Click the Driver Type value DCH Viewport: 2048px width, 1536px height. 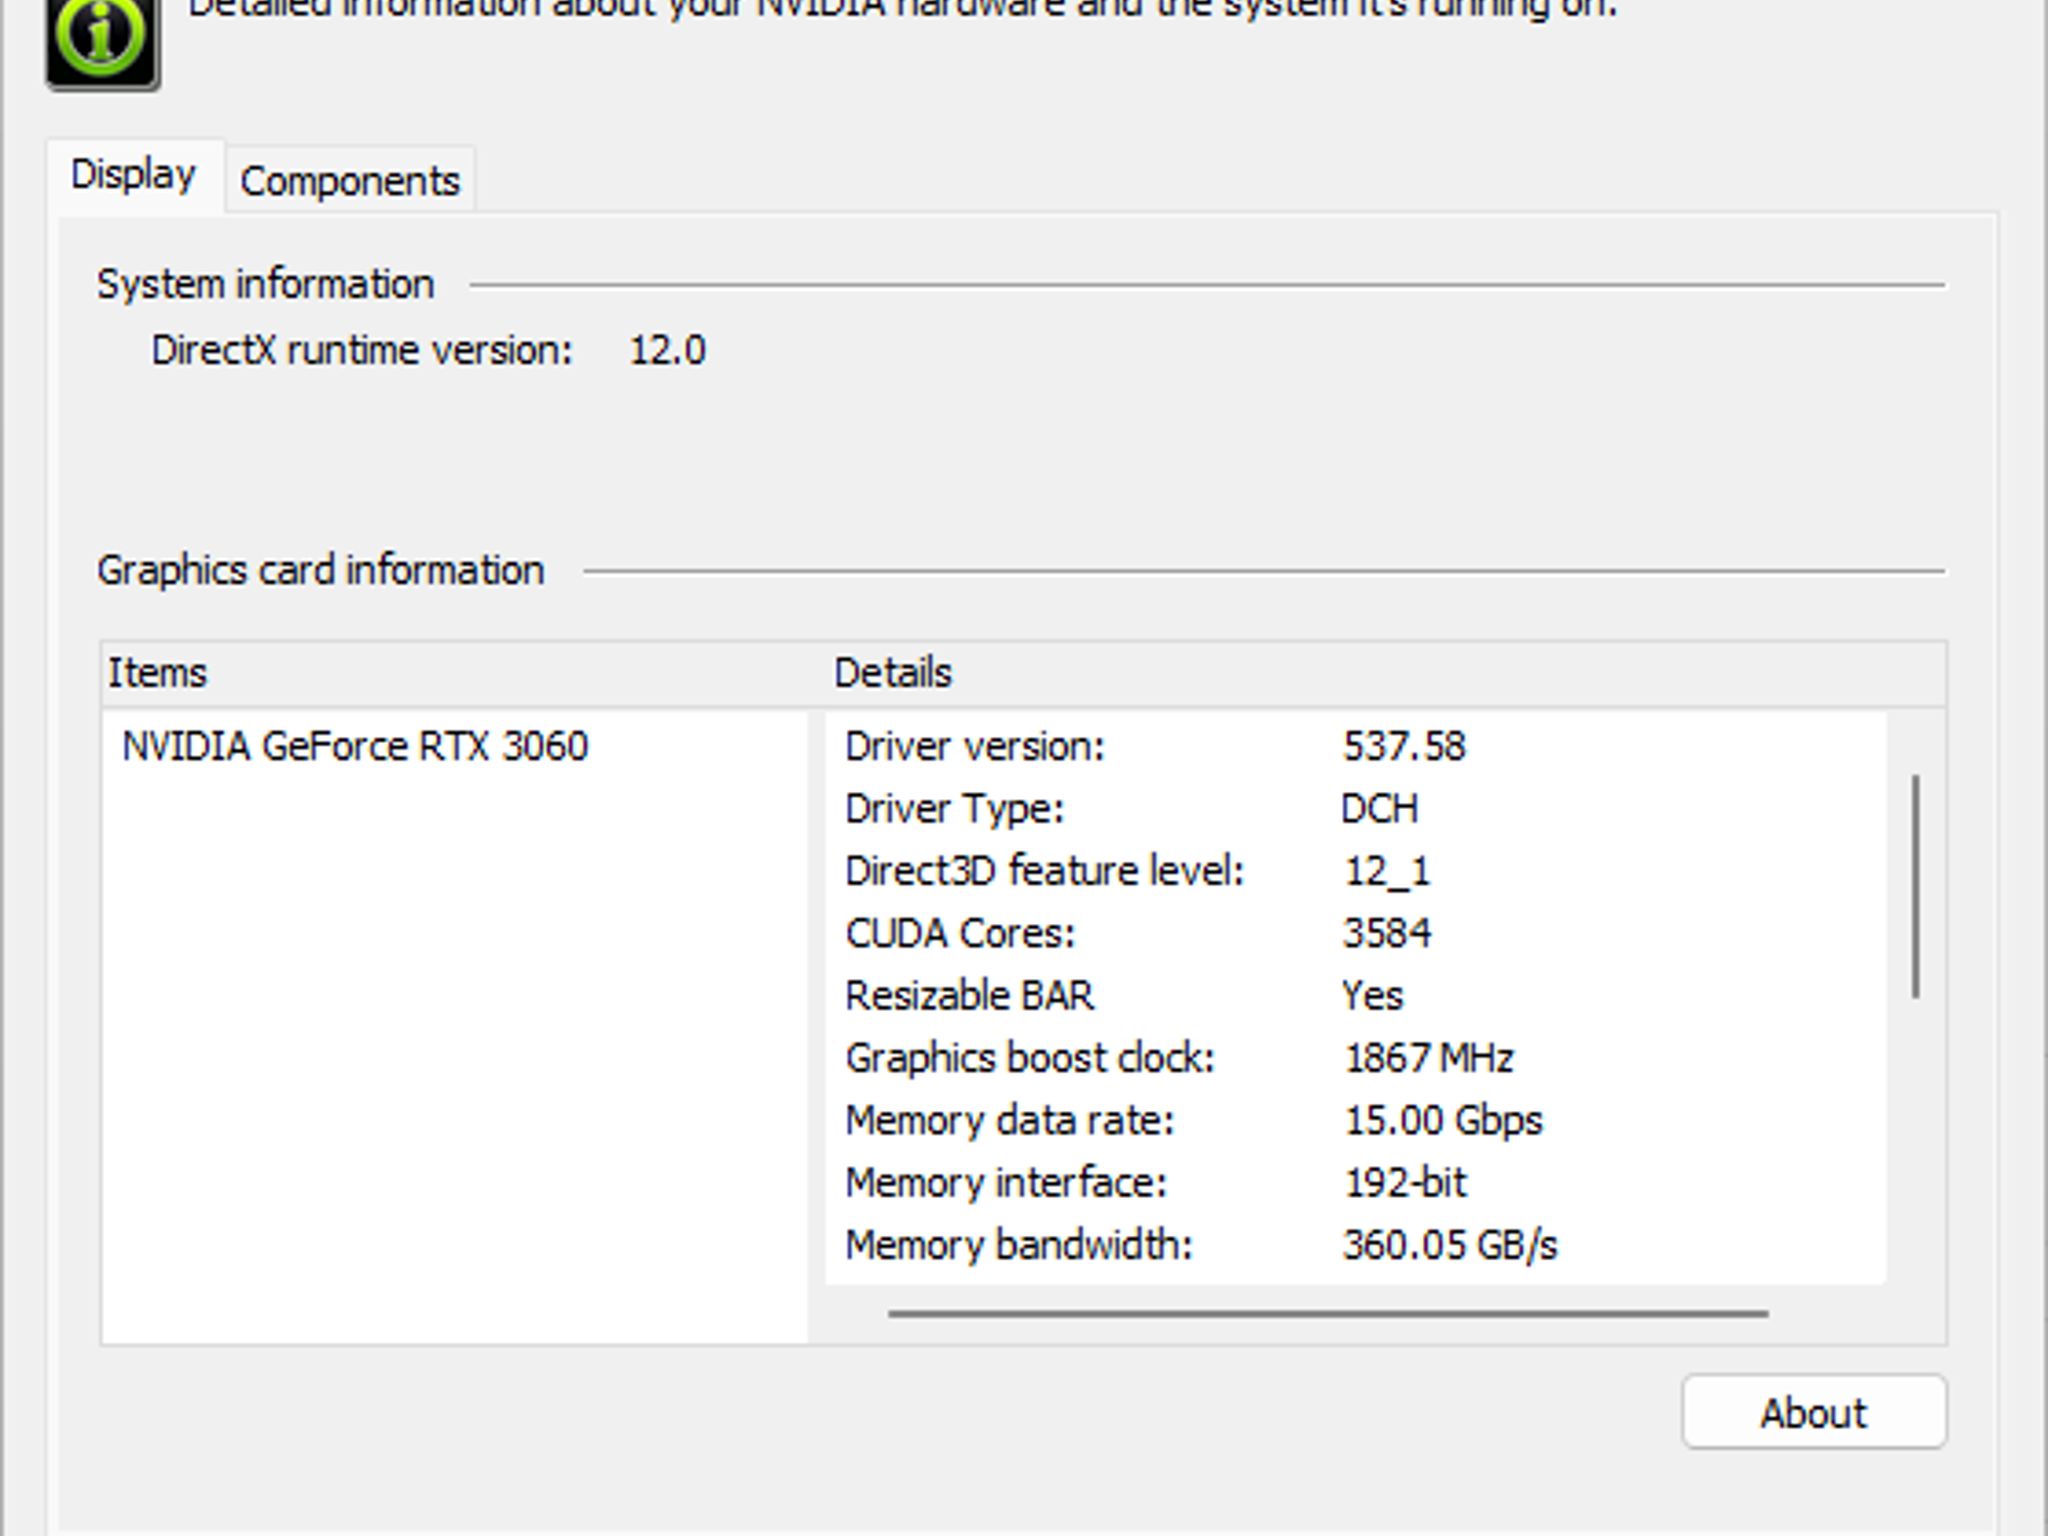pos(1380,809)
